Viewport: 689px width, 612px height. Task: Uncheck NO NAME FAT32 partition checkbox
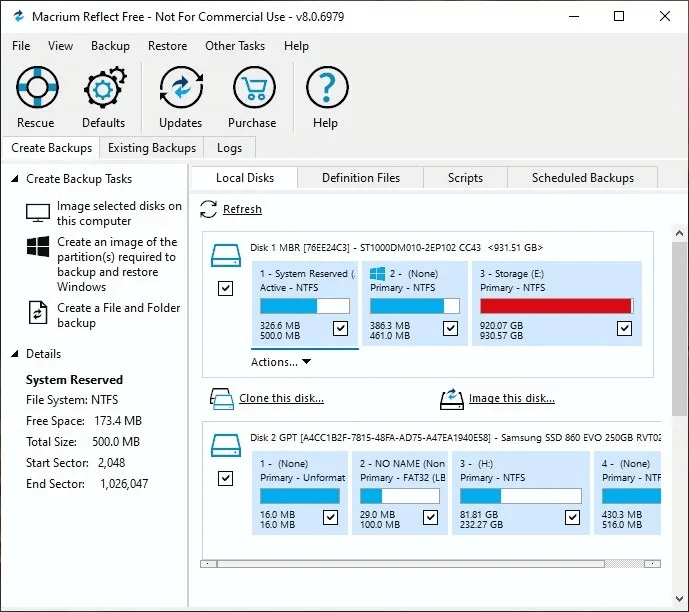click(430, 518)
